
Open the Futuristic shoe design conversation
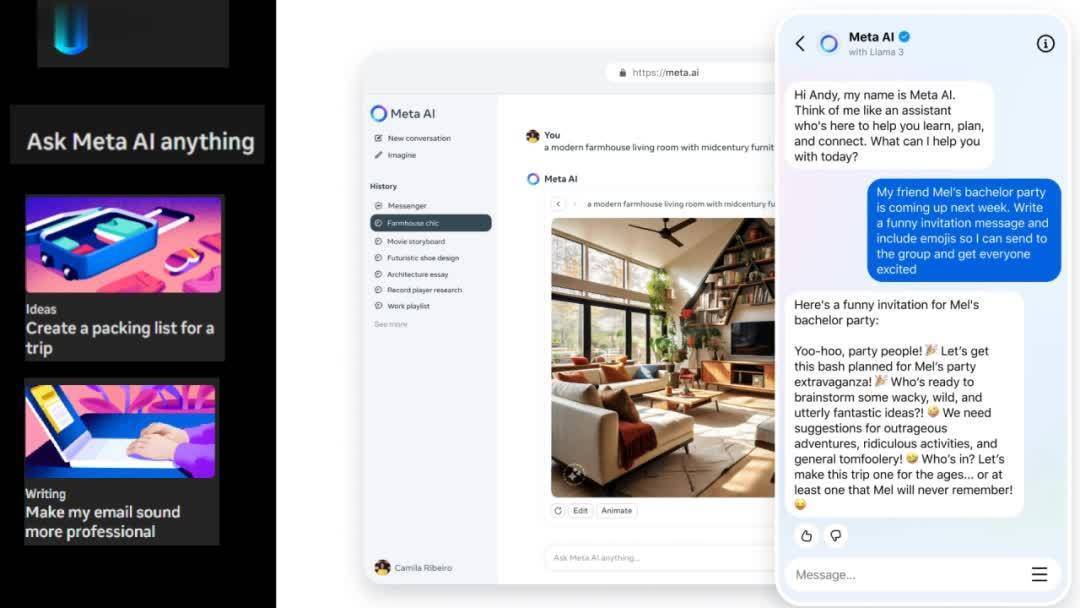point(422,258)
